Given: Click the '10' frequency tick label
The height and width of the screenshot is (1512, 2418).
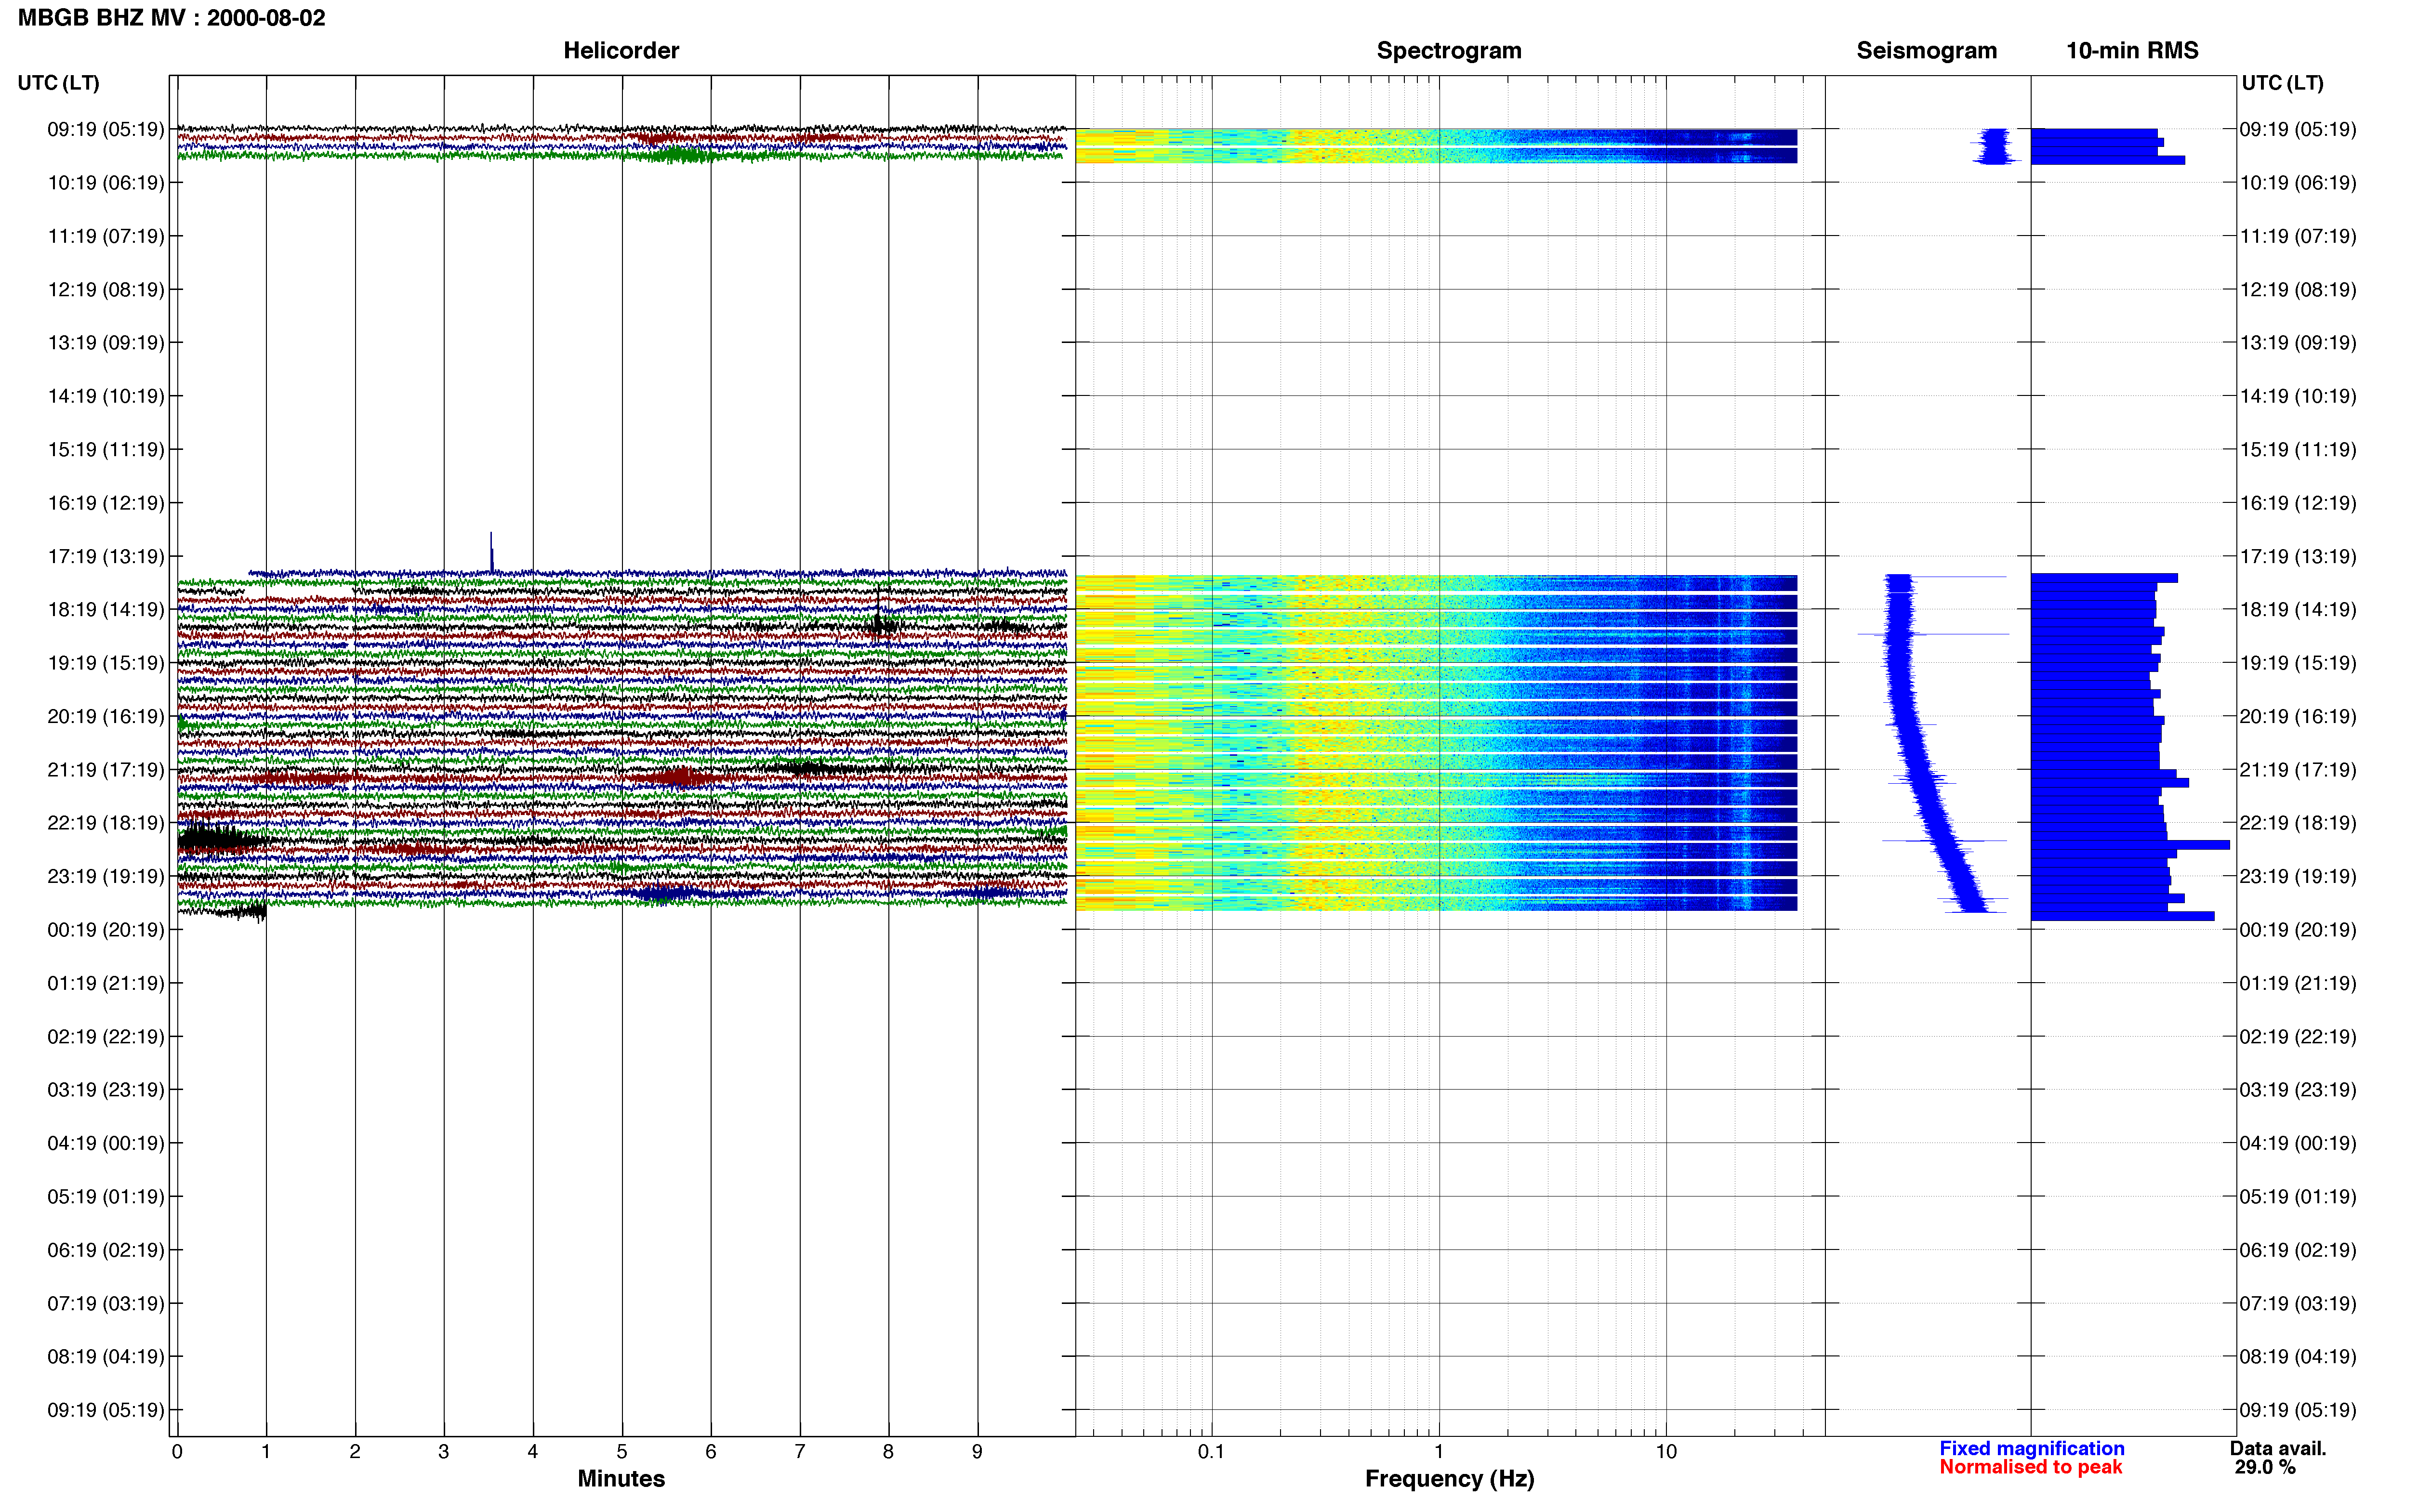Looking at the screenshot, I should coord(1666,1452).
